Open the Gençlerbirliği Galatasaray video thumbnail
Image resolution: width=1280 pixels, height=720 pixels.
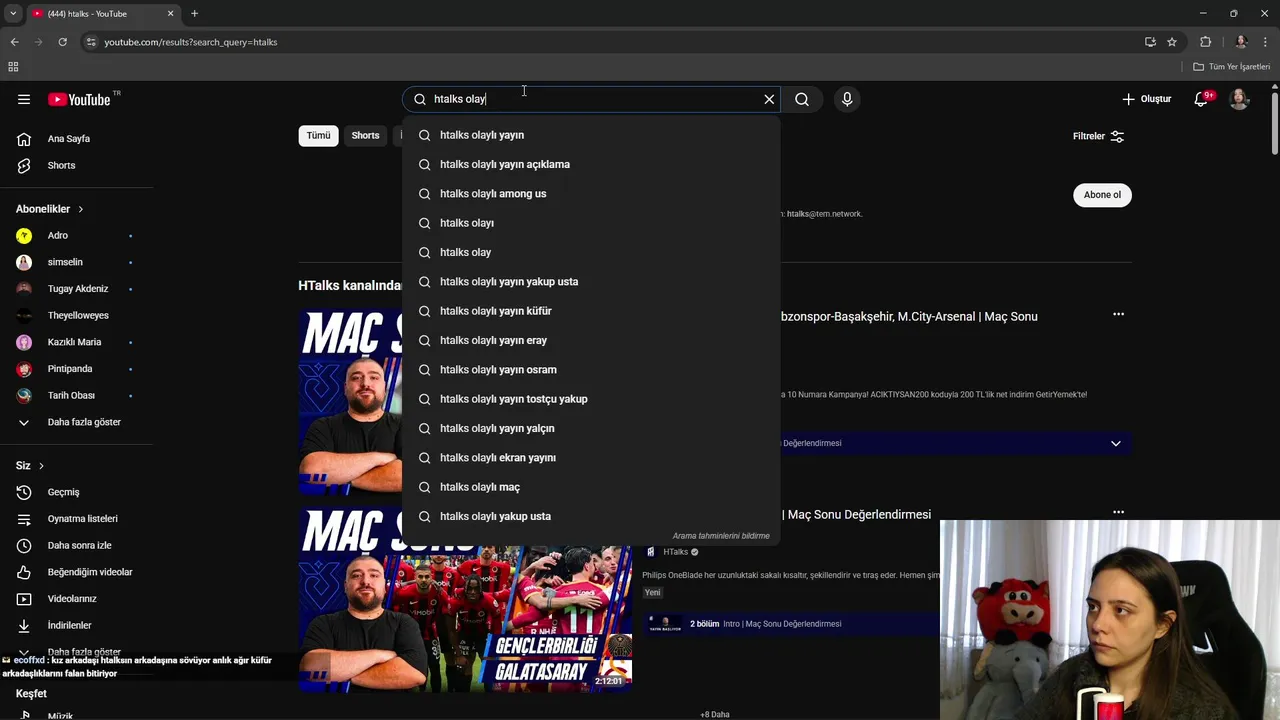pyautogui.click(x=465, y=600)
